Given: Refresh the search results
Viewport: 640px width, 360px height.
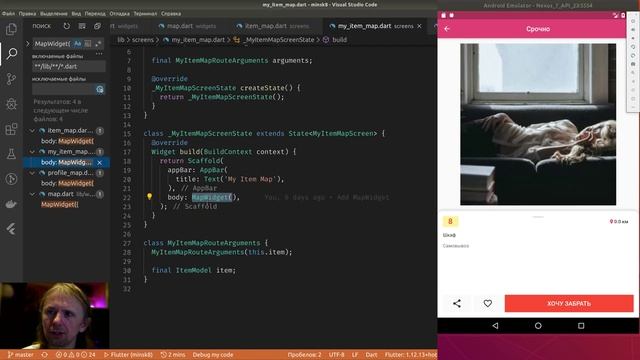Looking at the screenshot, I should coord(67,26).
